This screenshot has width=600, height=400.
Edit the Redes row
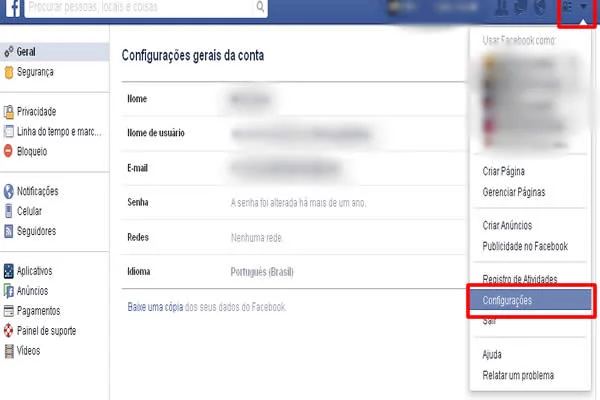(293, 237)
